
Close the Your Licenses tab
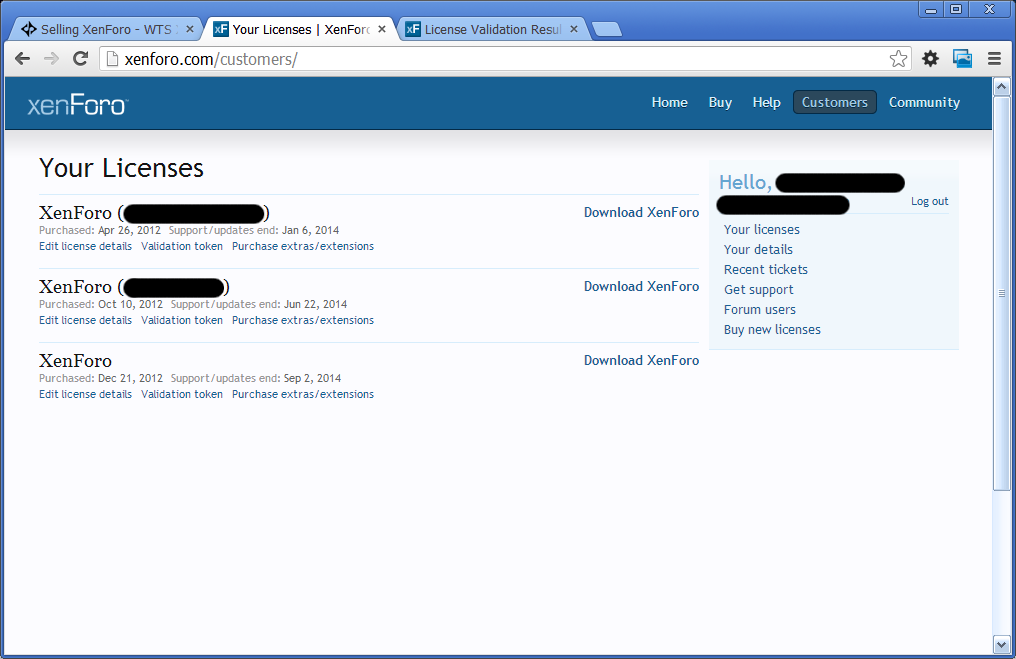pos(382,29)
